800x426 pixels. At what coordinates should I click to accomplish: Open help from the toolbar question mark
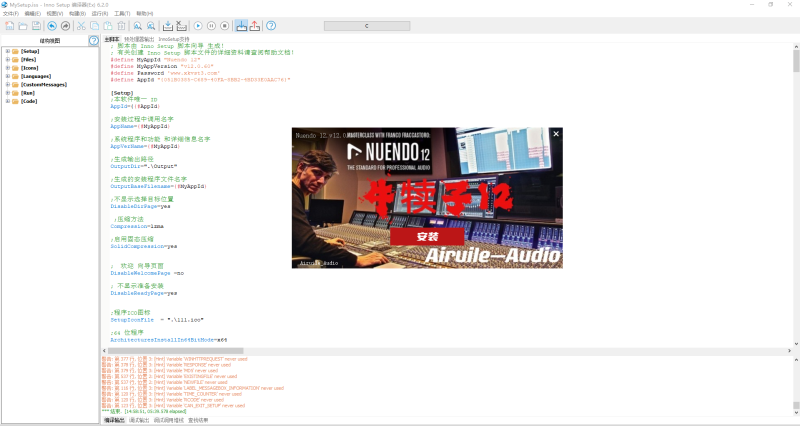click(x=271, y=26)
